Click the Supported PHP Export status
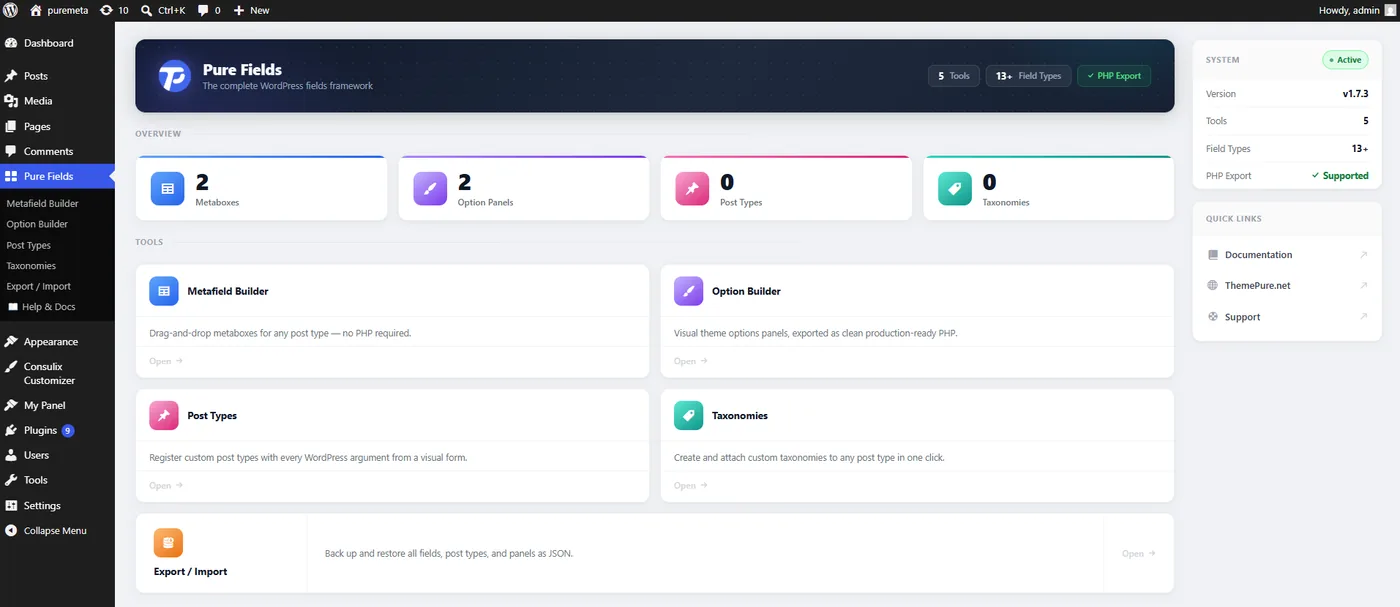This screenshot has height=607, width=1400. coord(1340,176)
